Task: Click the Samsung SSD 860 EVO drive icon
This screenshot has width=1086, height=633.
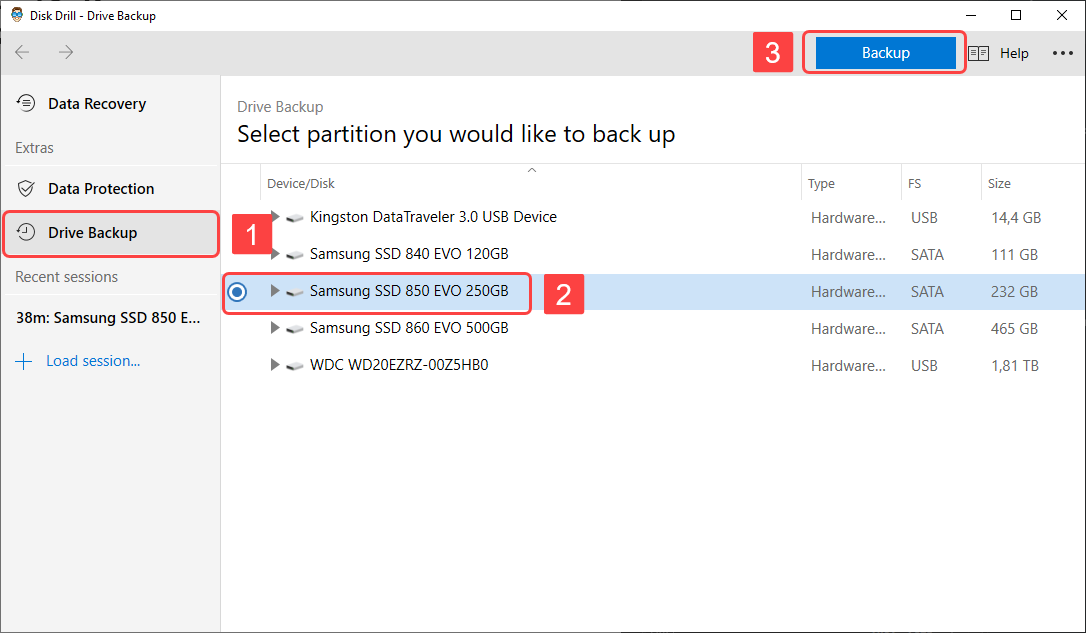Action: point(295,329)
